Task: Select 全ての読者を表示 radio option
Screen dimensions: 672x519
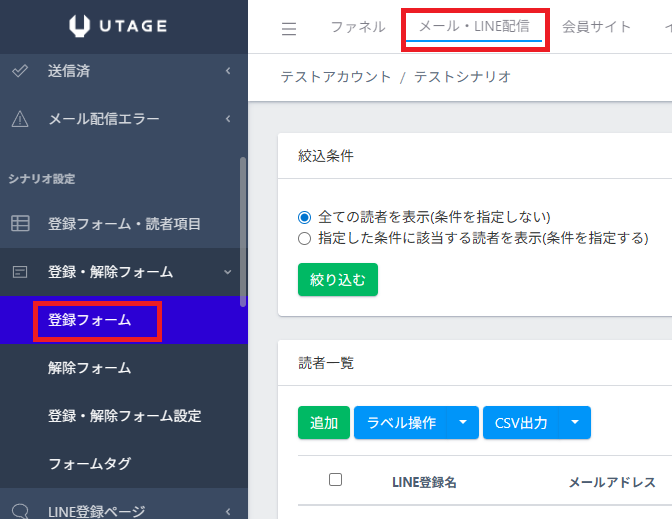Action: [305, 217]
